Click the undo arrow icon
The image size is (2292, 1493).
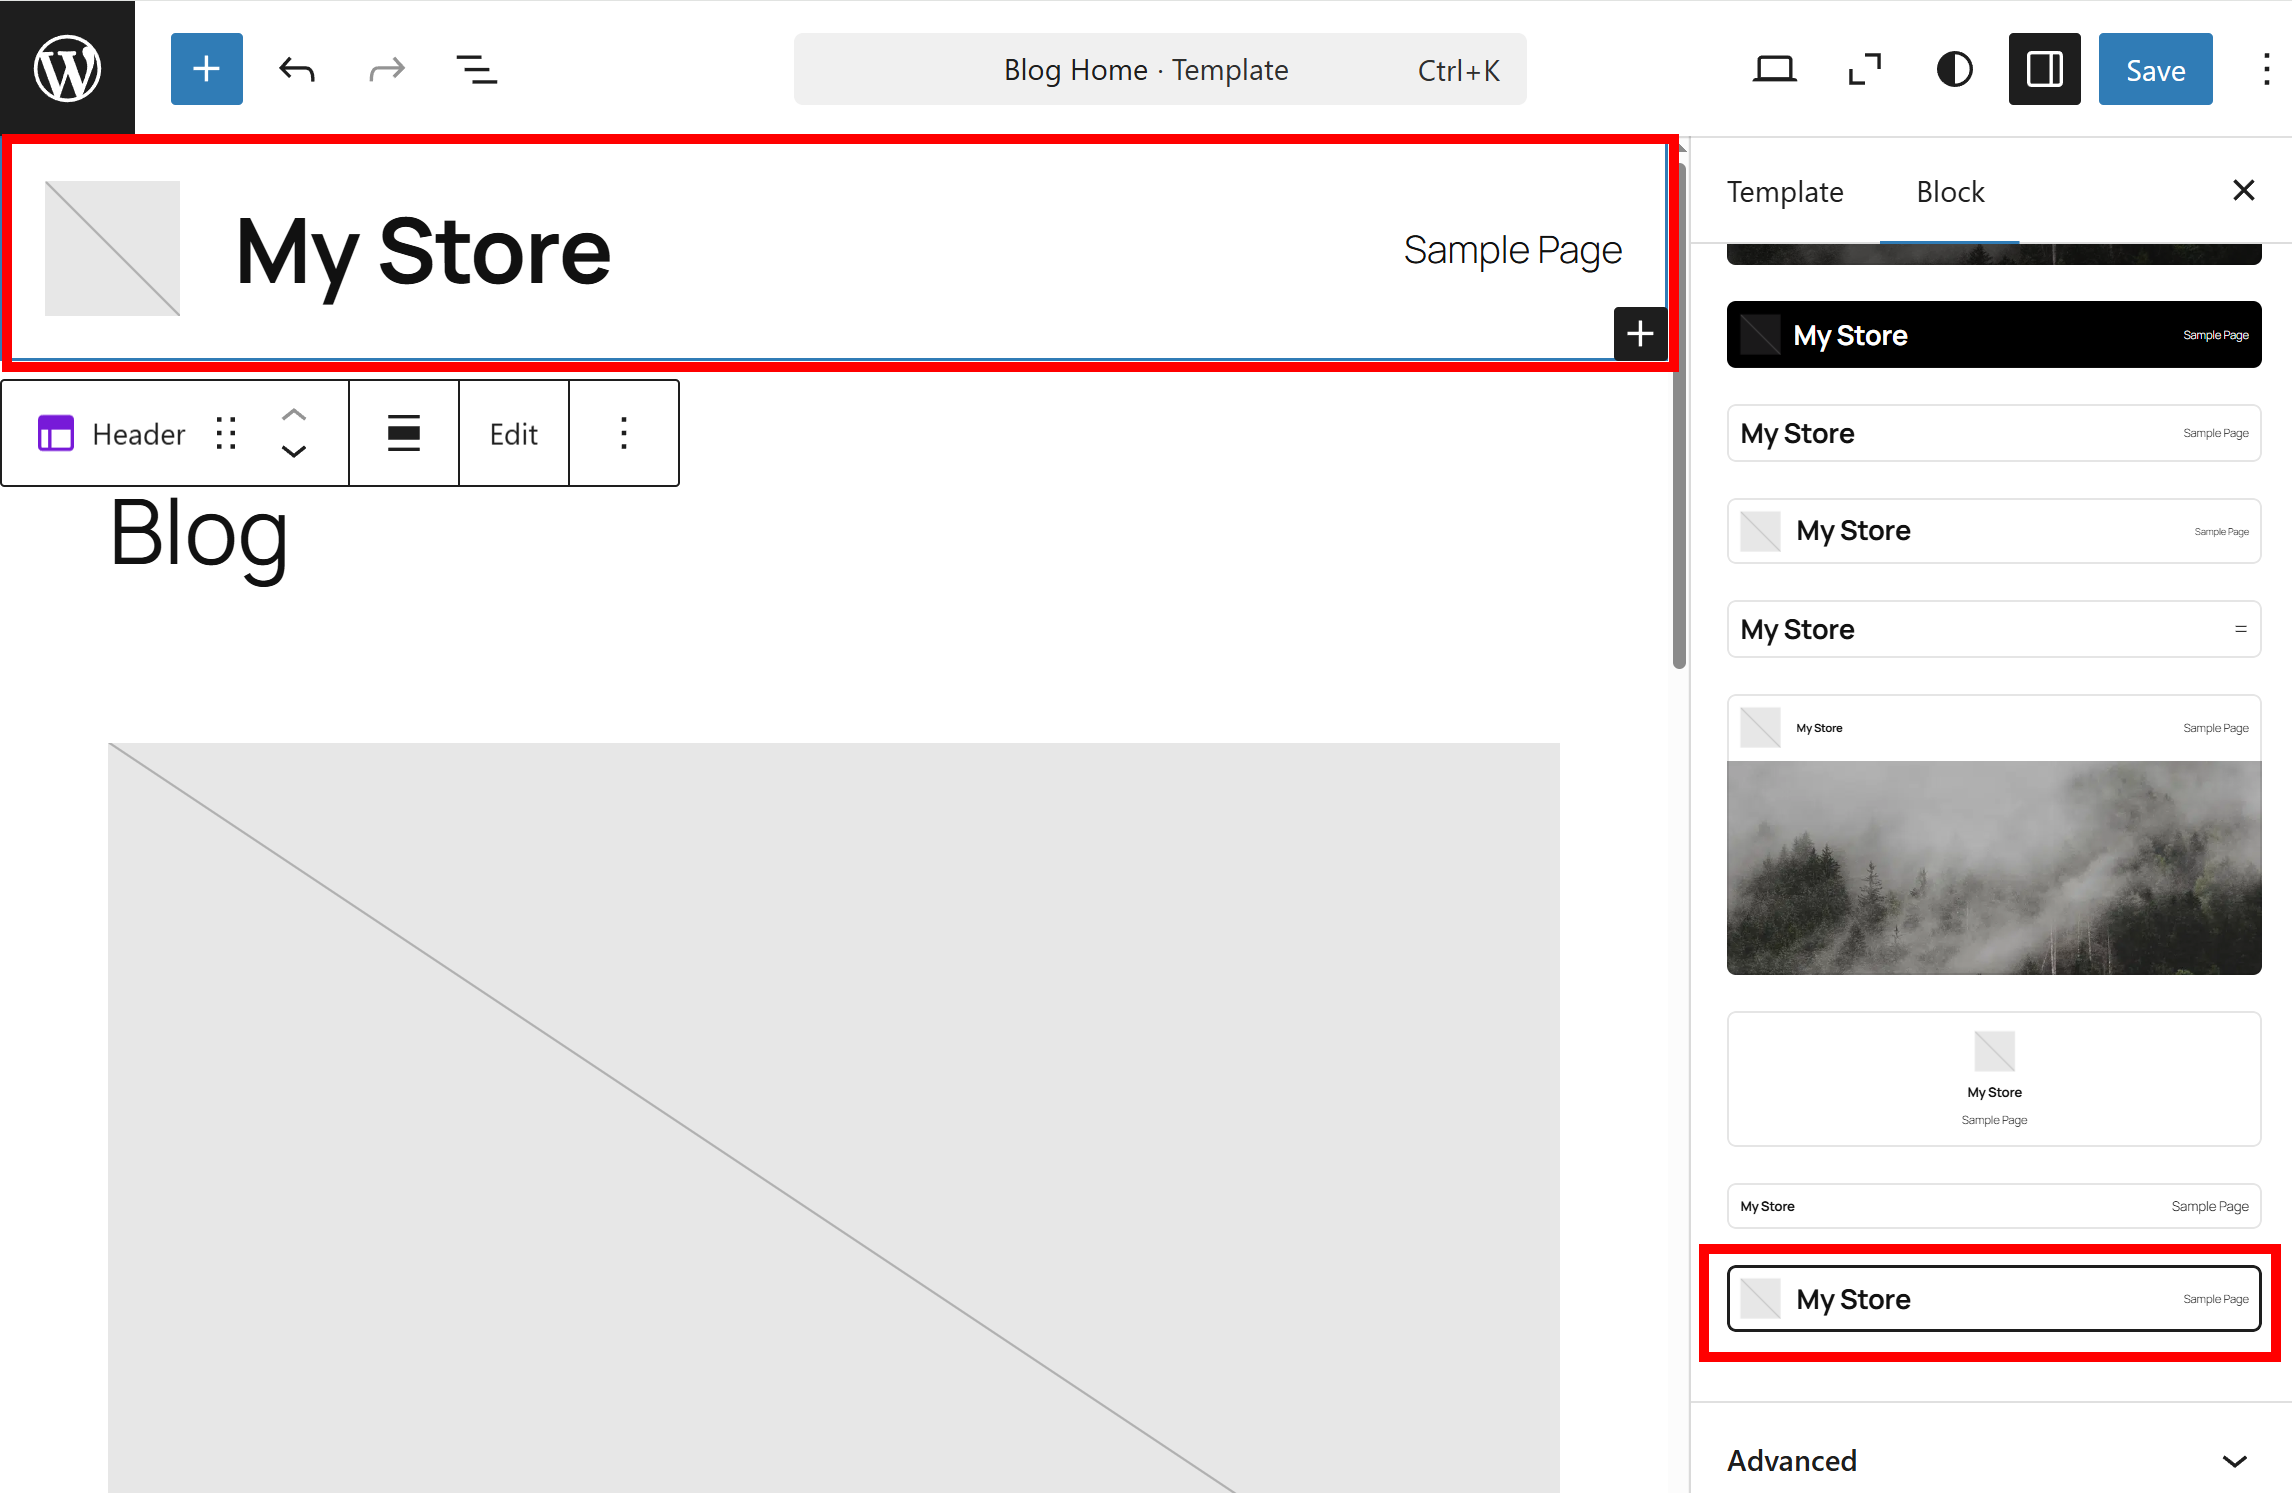(297, 70)
